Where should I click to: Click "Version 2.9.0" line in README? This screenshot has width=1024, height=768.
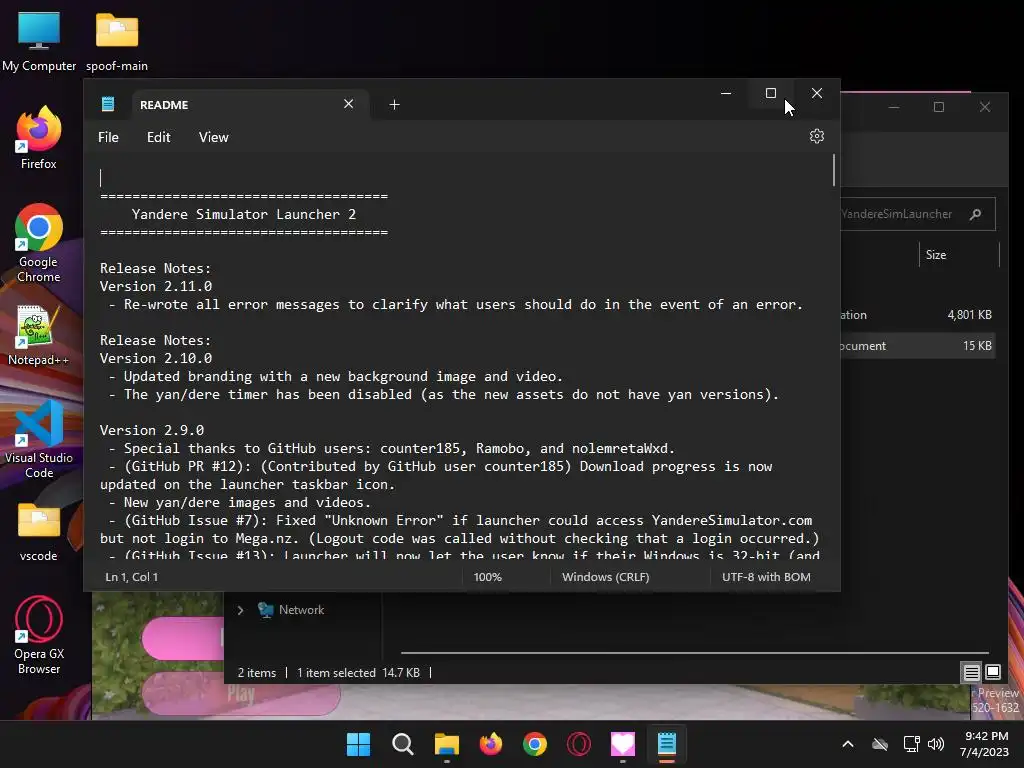click(x=152, y=430)
